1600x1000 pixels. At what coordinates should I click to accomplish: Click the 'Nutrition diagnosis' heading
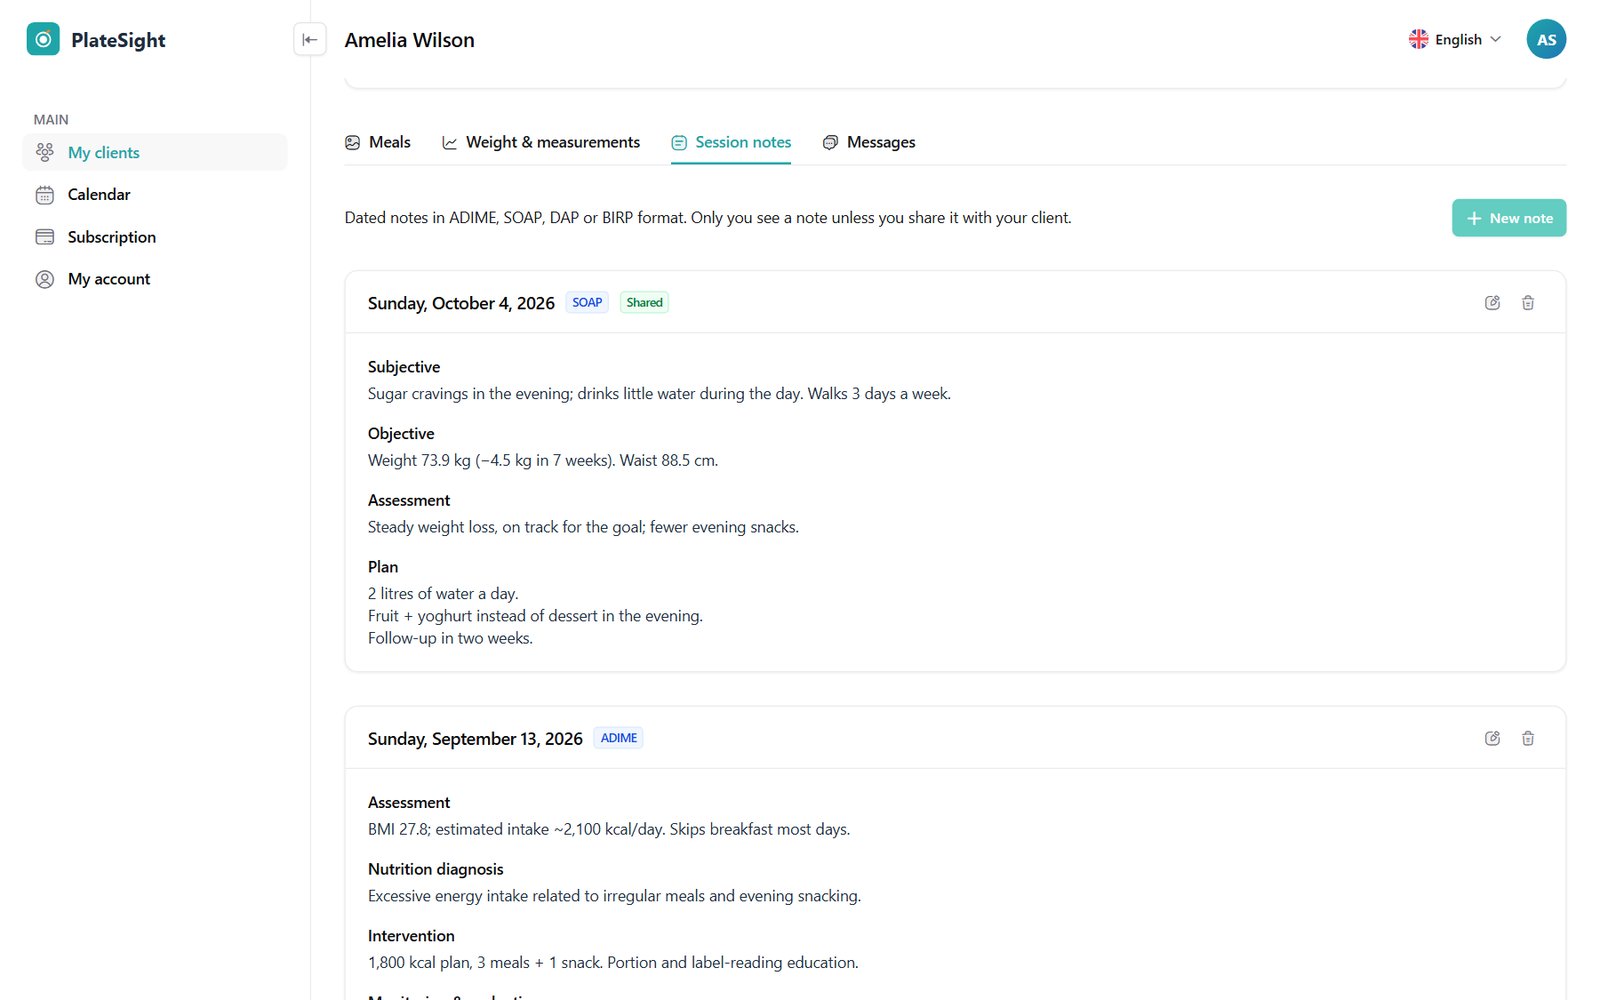tap(436, 869)
